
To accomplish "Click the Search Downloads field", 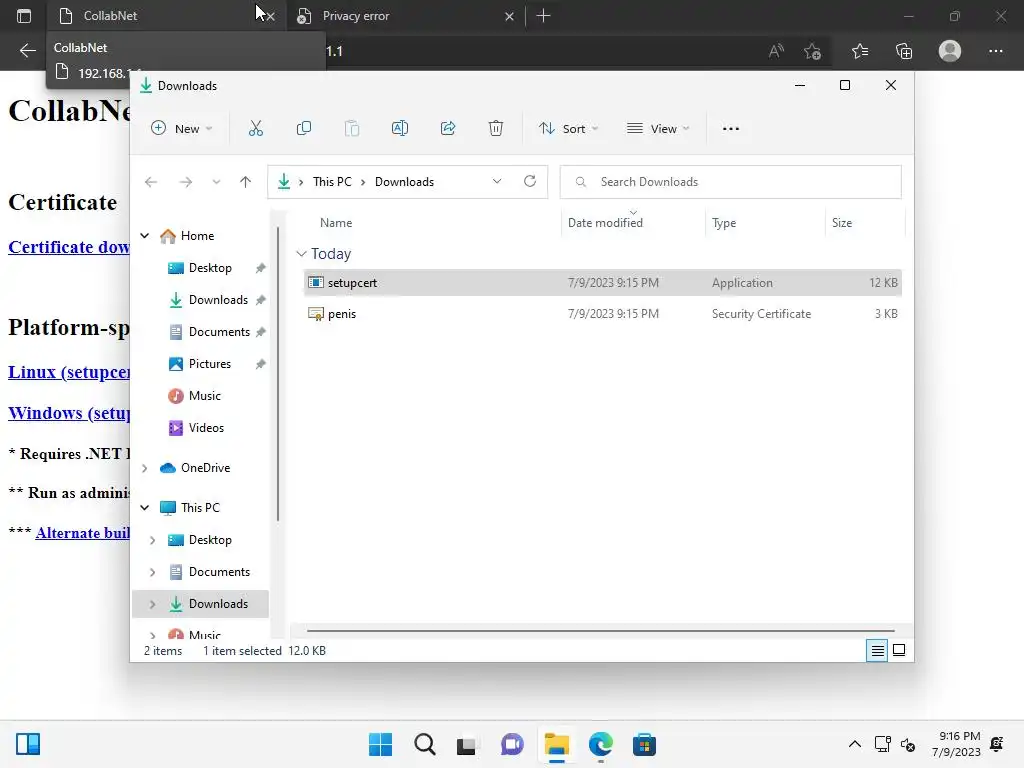I will [x=731, y=182].
